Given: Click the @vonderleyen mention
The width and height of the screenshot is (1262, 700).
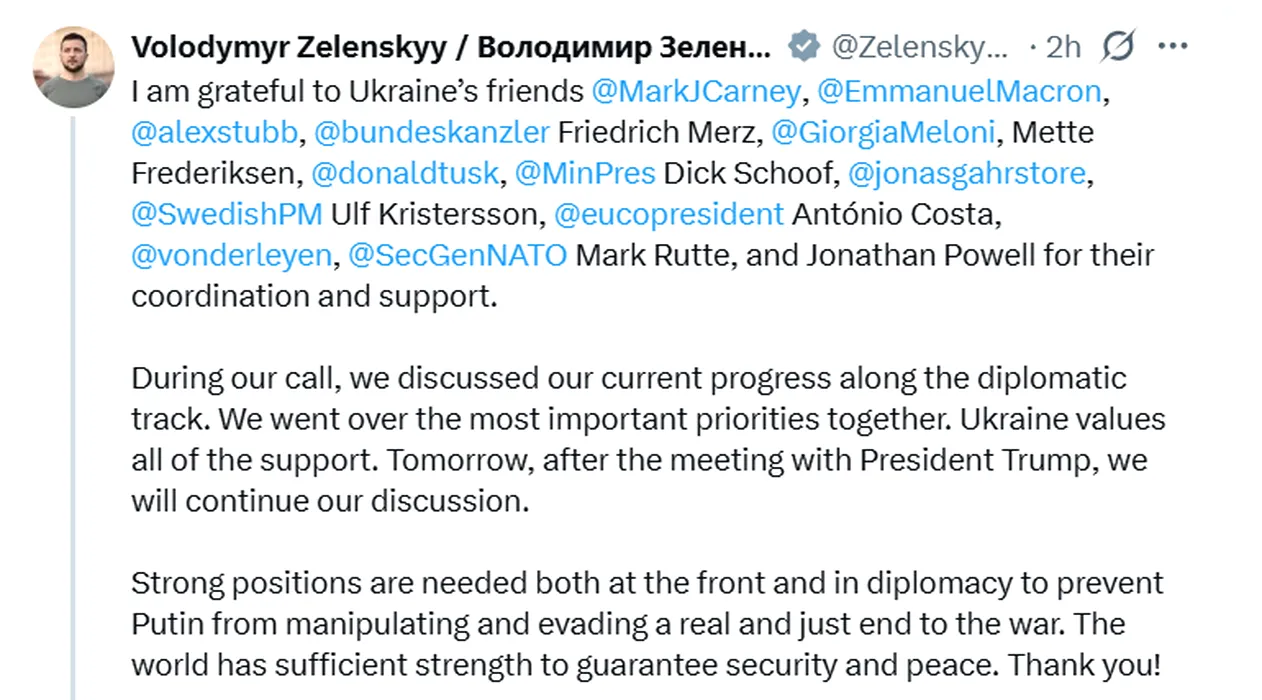Looking at the screenshot, I should 231,255.
